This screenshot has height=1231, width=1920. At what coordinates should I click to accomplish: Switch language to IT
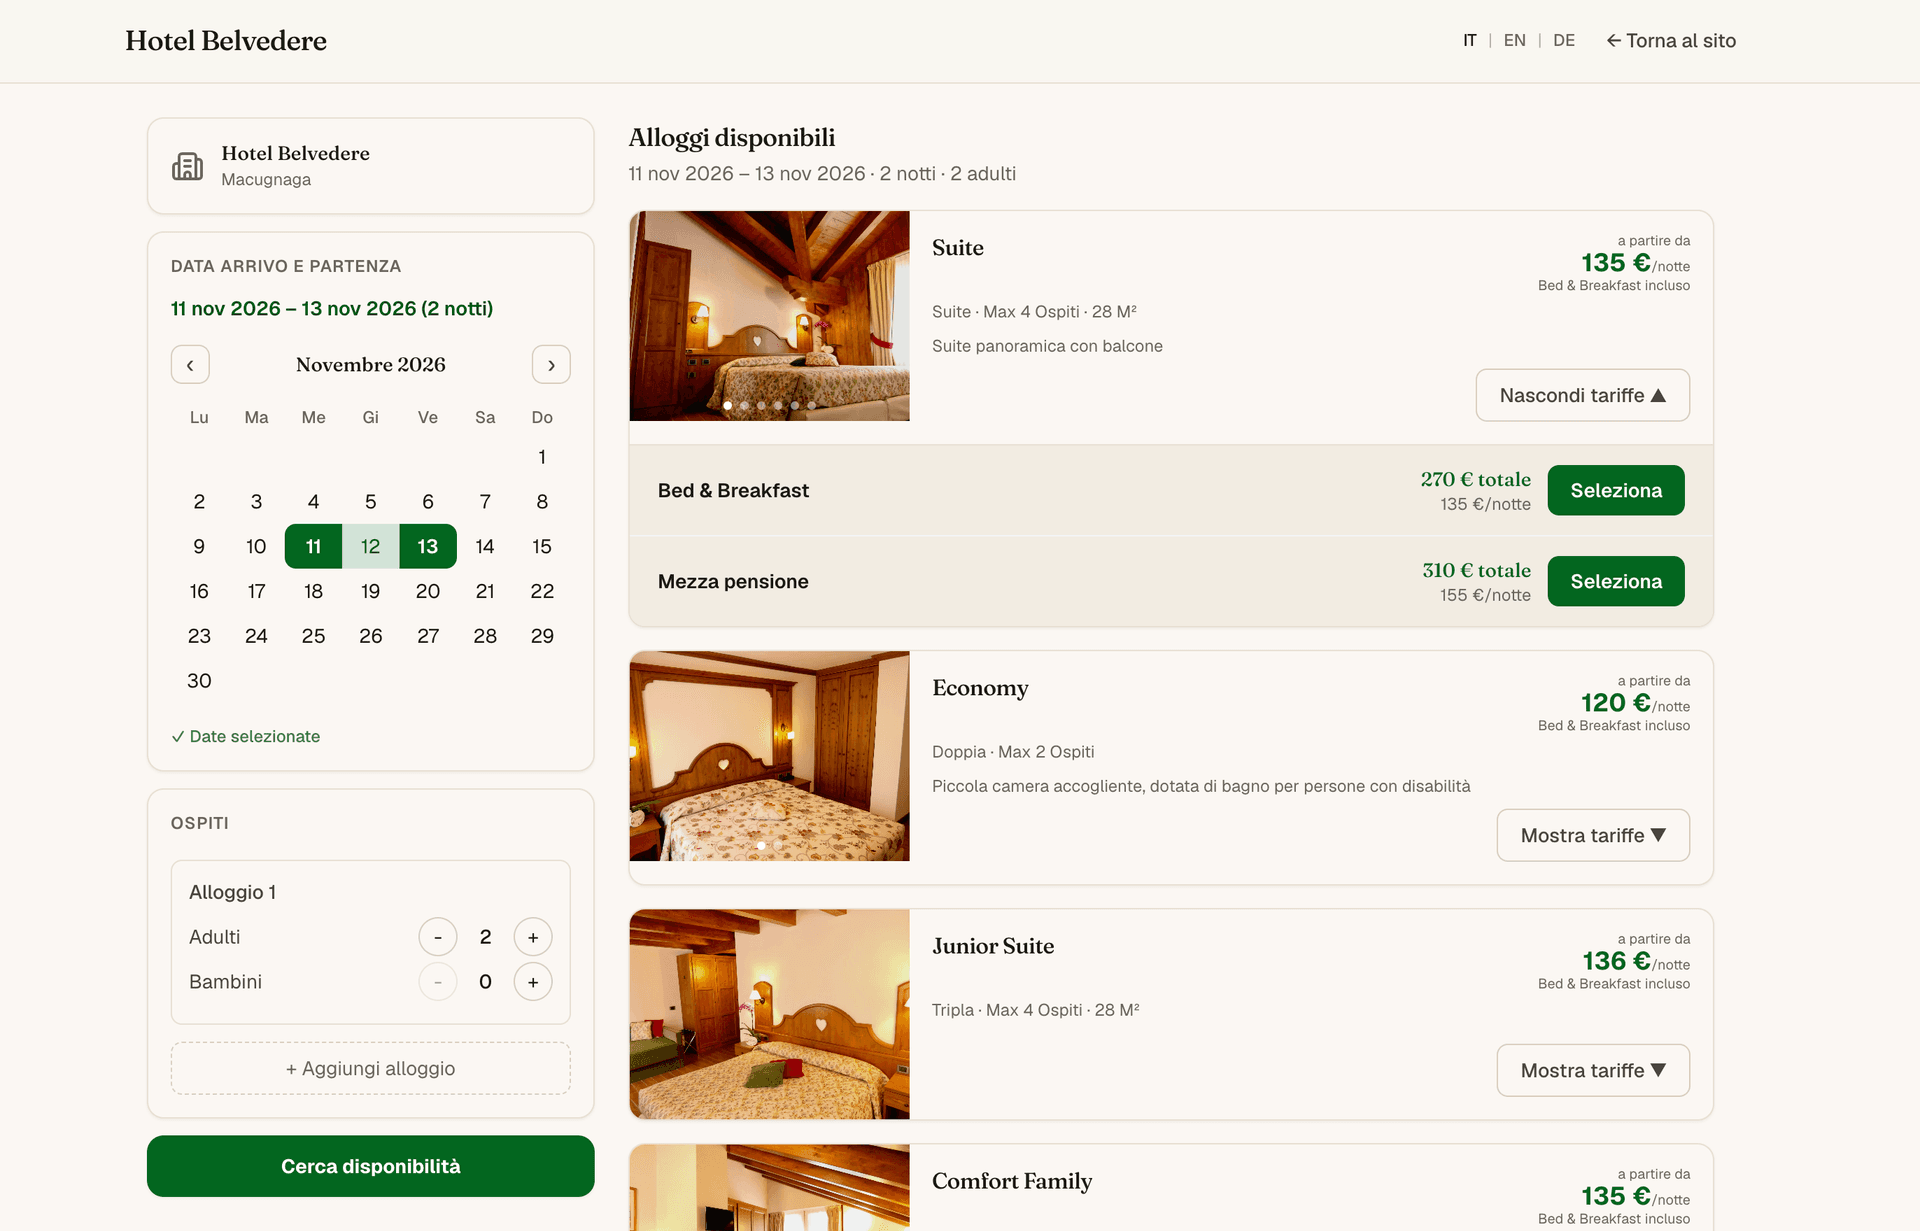[x=1469, y=40]
